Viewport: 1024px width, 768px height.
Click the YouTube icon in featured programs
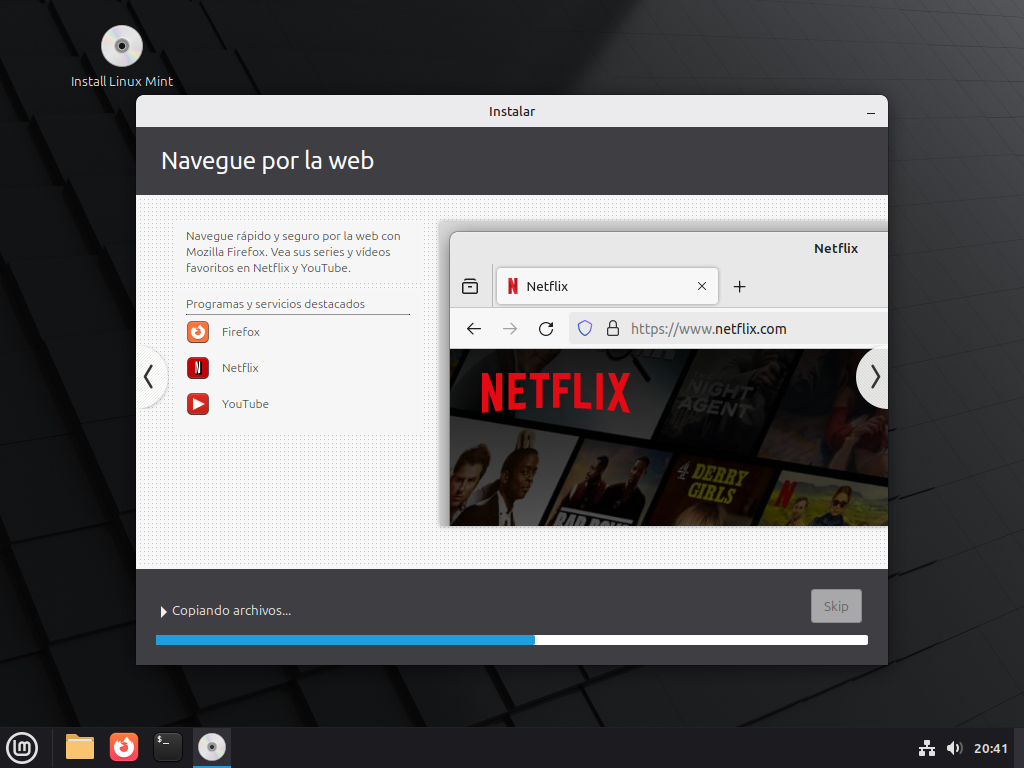coord(198,404)
